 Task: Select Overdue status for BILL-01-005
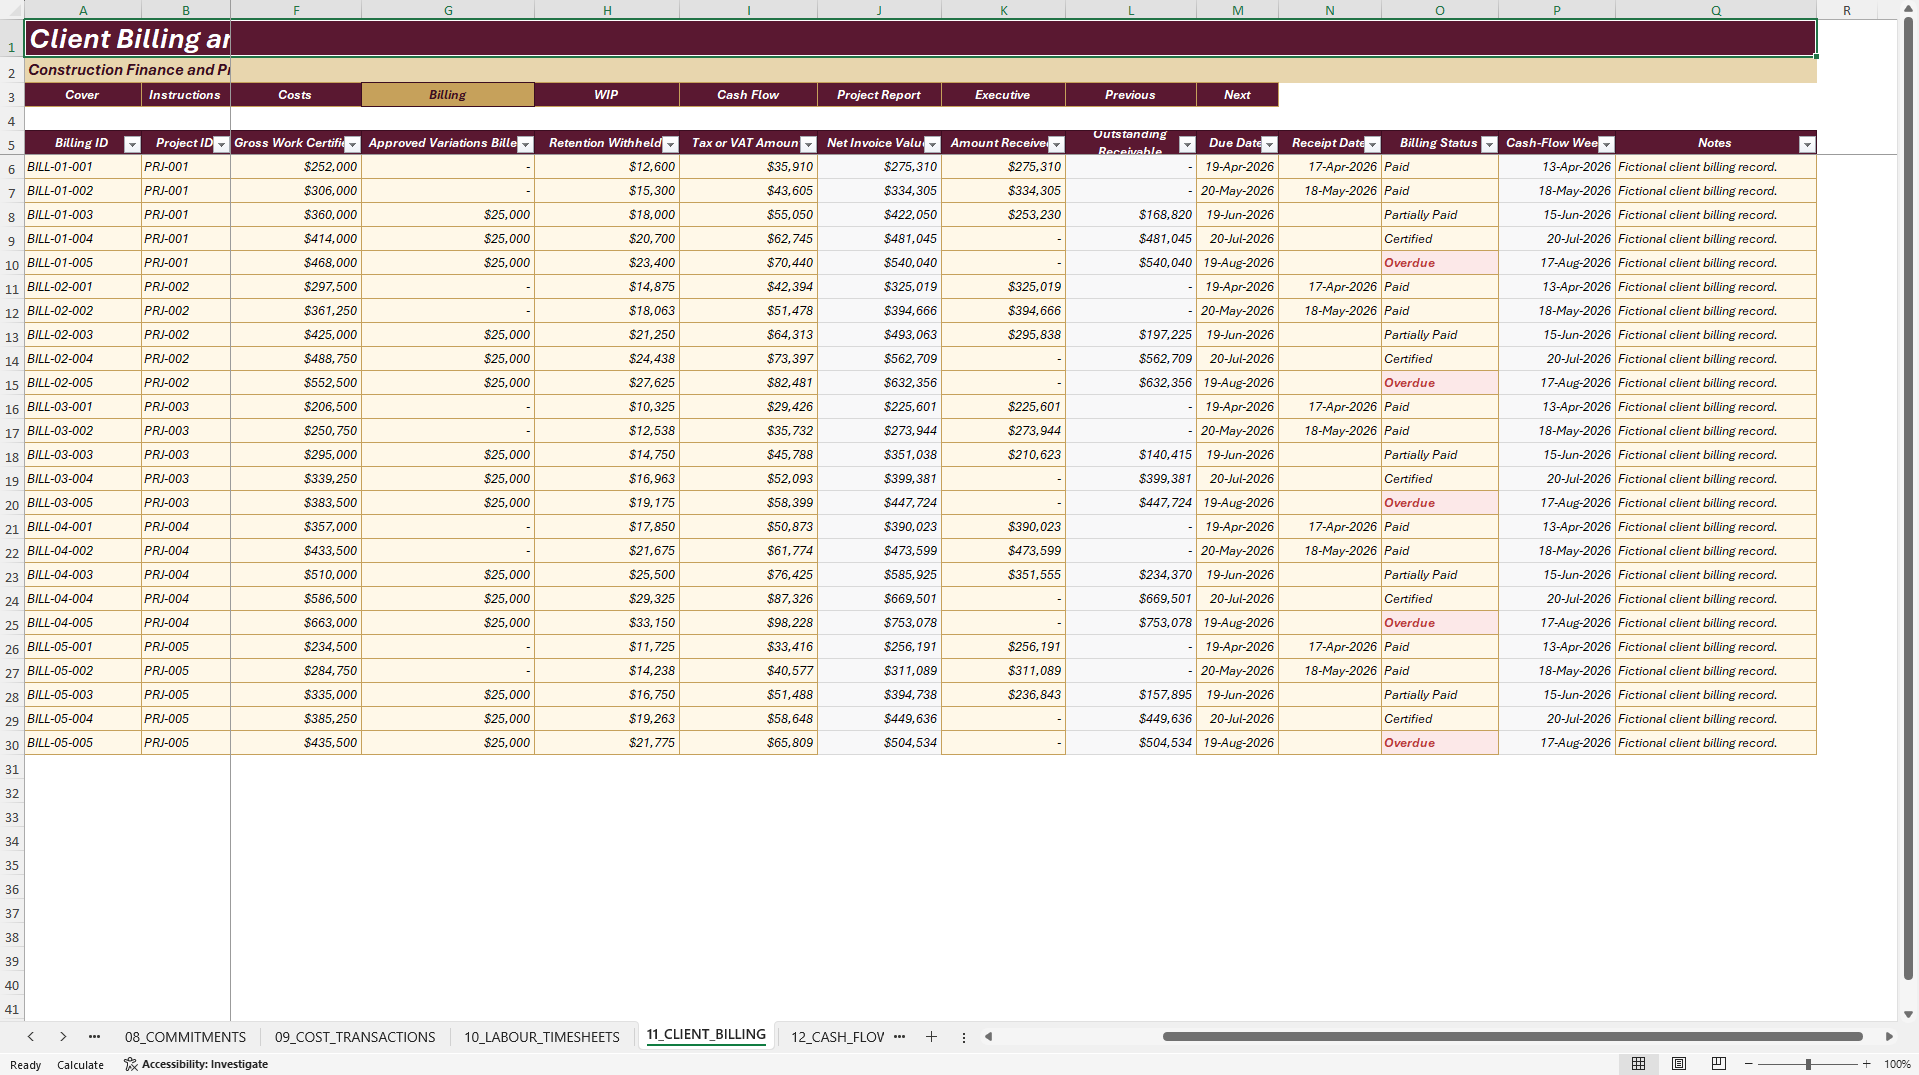1439,263
